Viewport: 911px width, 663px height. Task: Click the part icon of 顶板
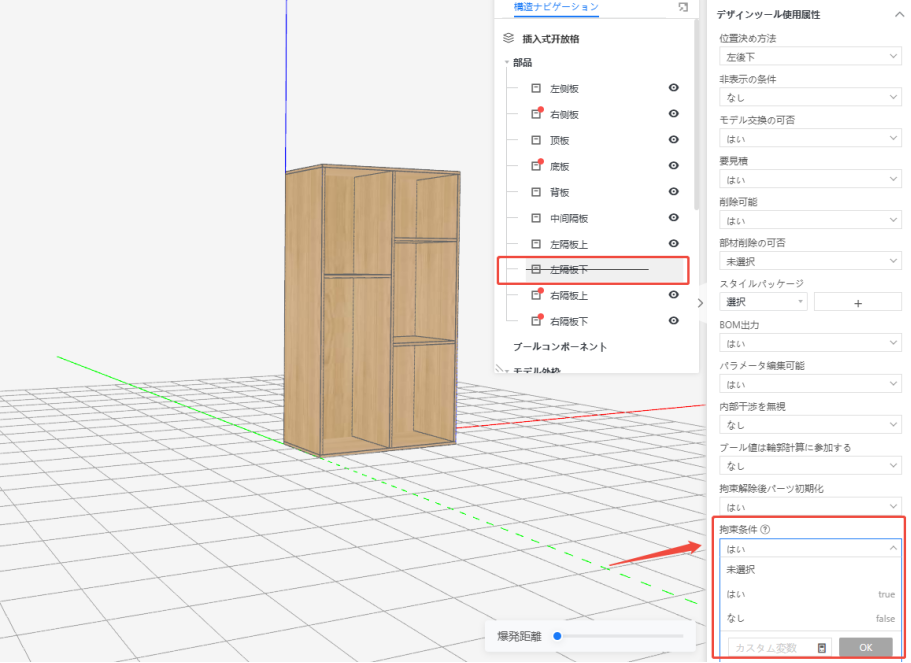(536, 140)
